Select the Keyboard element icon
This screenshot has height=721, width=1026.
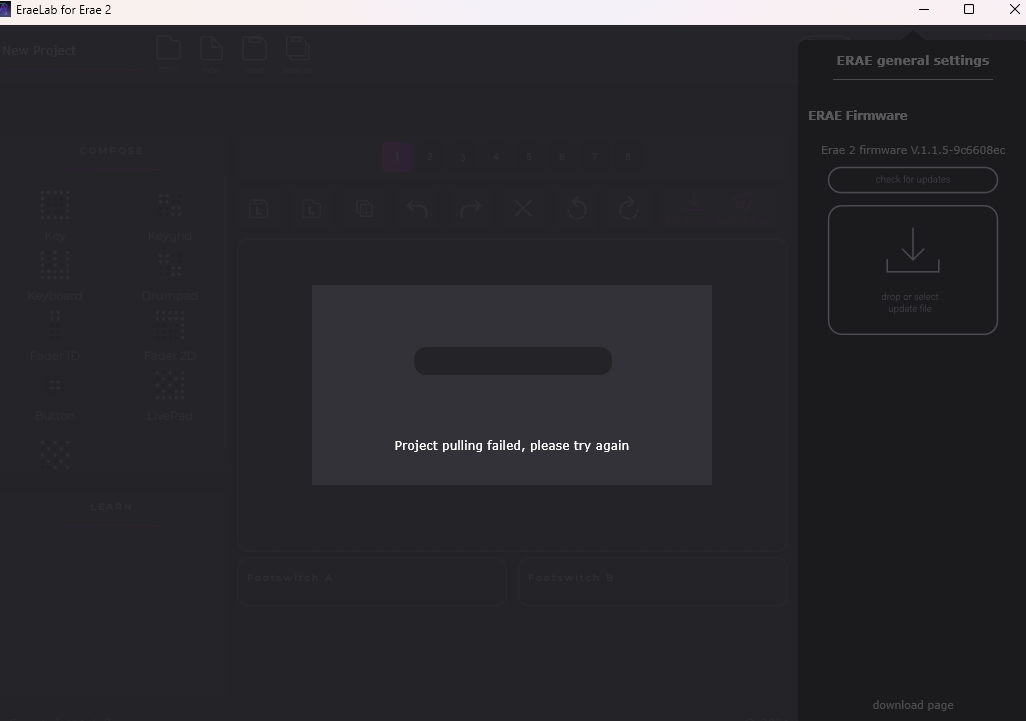55,265
